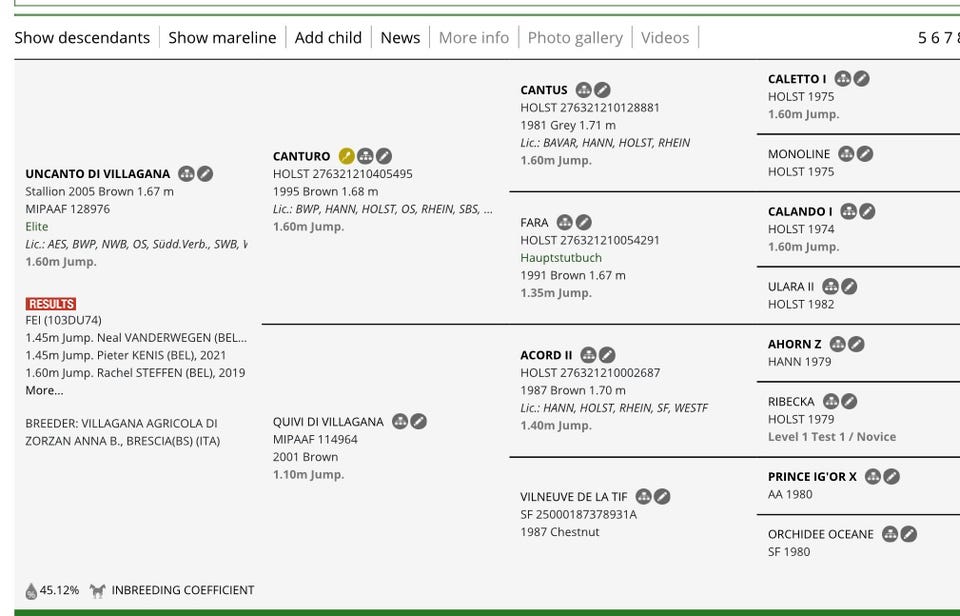
Task: Edit PRINCE IG'OR X with pencil icon
Action: [x=891, y=476]
